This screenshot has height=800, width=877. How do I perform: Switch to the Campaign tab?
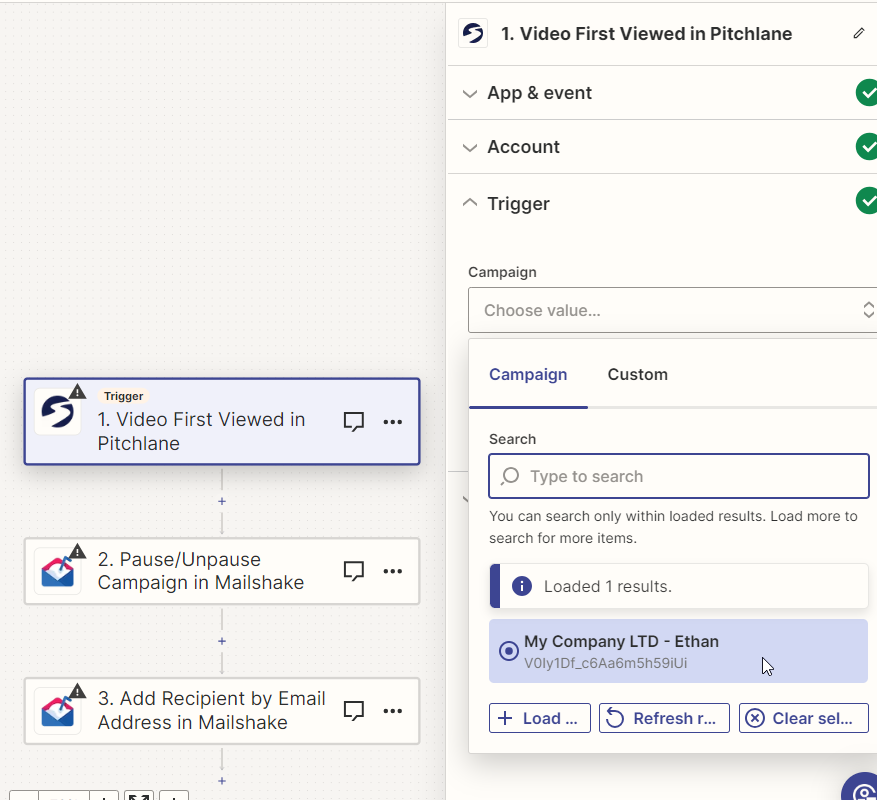(528, 374)
